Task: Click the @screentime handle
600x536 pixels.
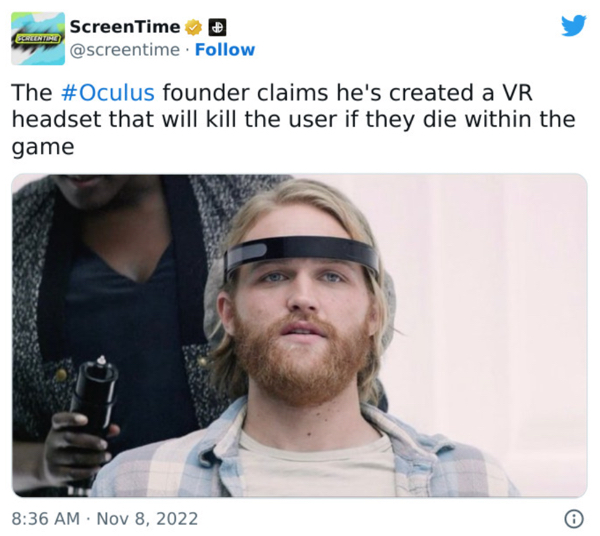Action: point(125,50)
